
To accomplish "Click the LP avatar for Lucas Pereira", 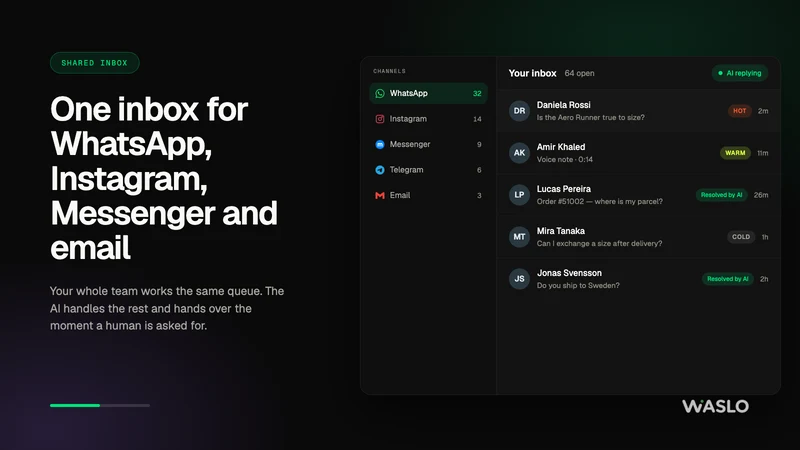I will [x=519, y=195].
